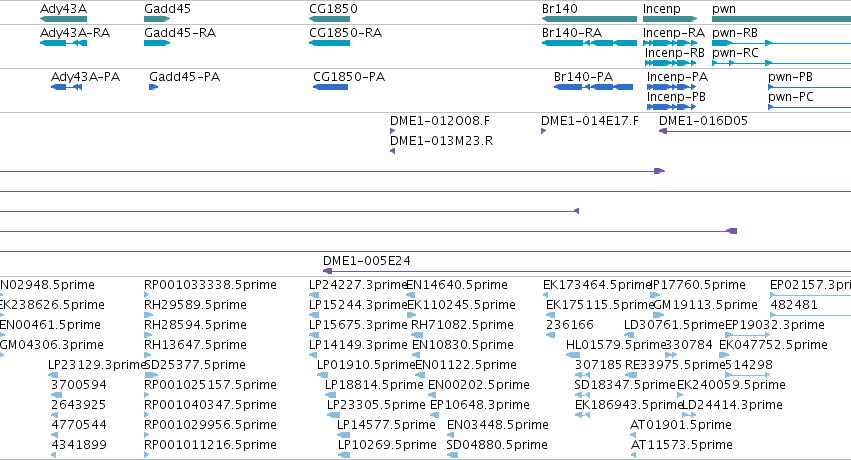Click the EN03448.5prime EST label
Screen dimensions: 851x460
click(x=498, y=425)
